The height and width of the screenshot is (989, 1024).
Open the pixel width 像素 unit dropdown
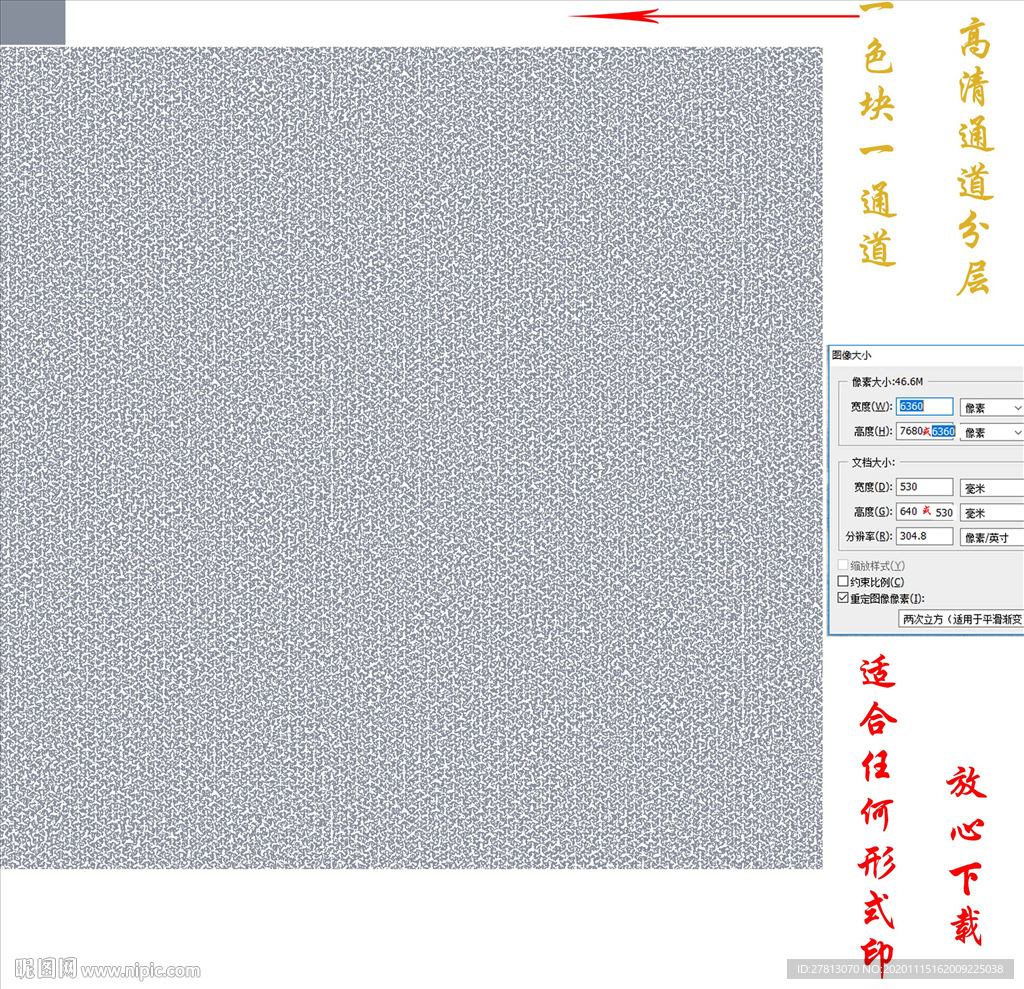point(991,408)
